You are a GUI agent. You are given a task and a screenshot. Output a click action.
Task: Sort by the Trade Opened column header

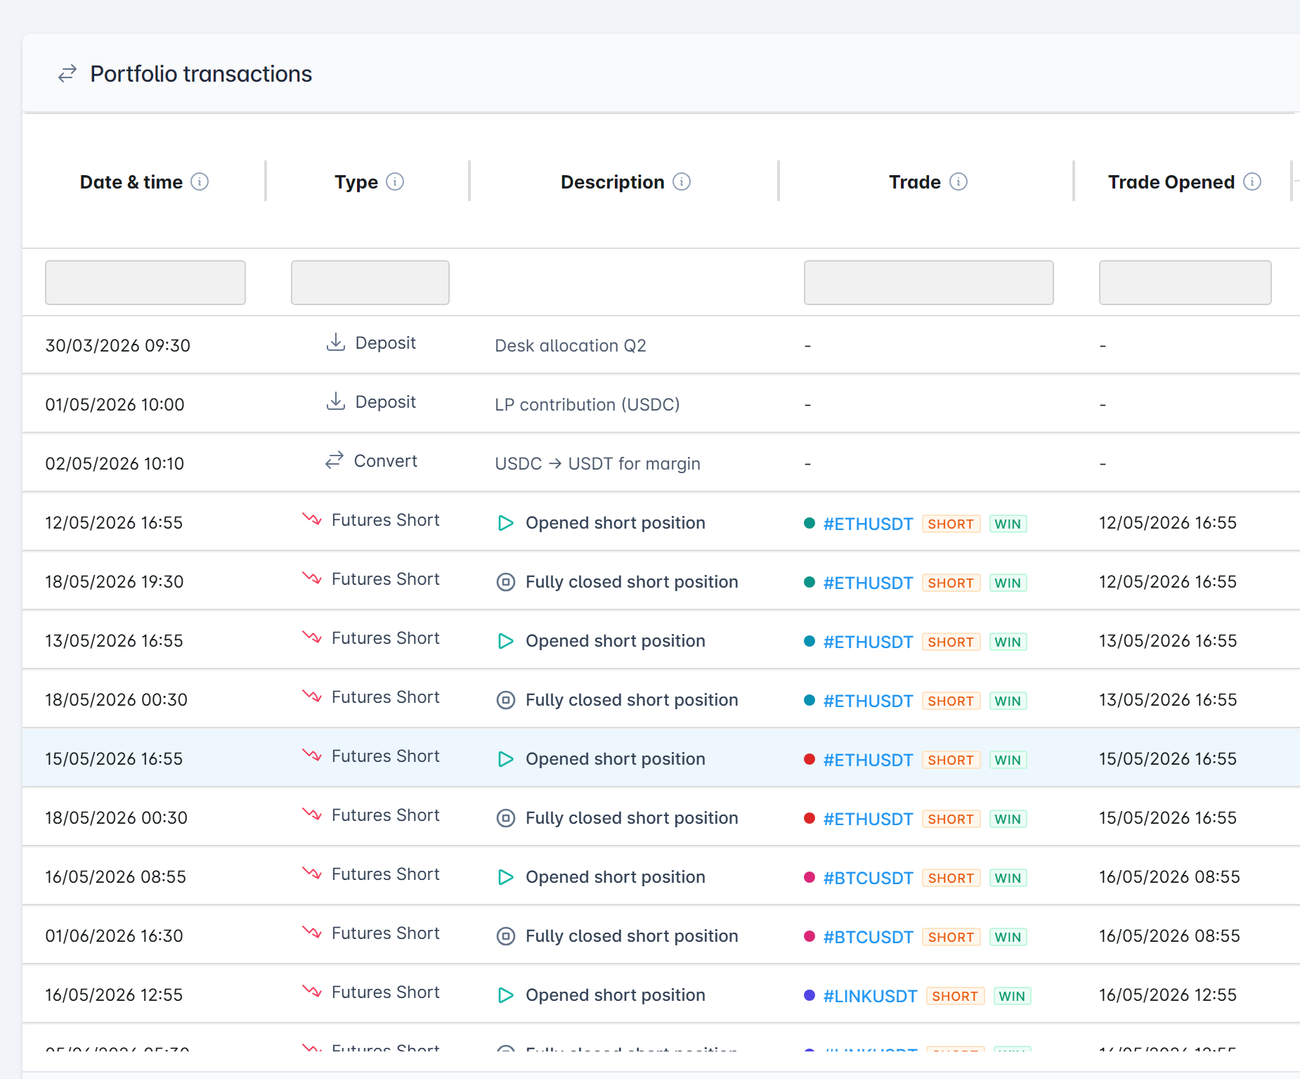point(1171,182)
